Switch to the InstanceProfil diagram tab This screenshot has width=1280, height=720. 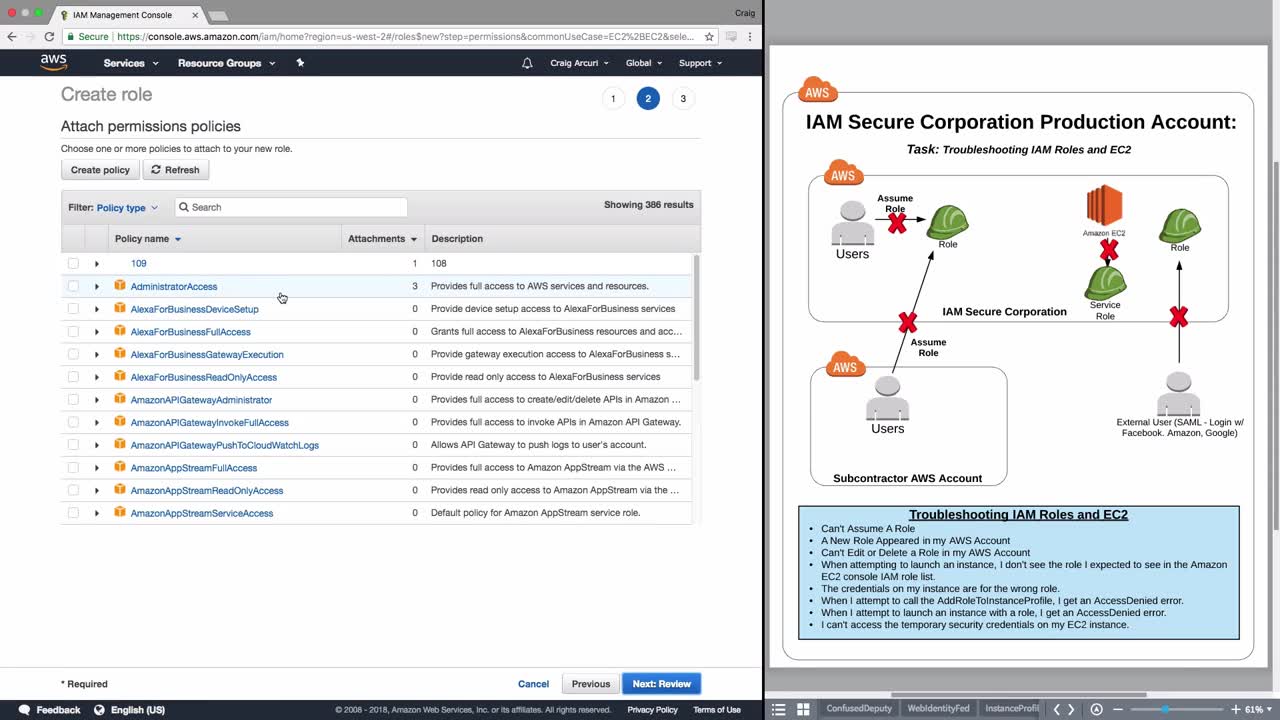(x=1012, y=709)
